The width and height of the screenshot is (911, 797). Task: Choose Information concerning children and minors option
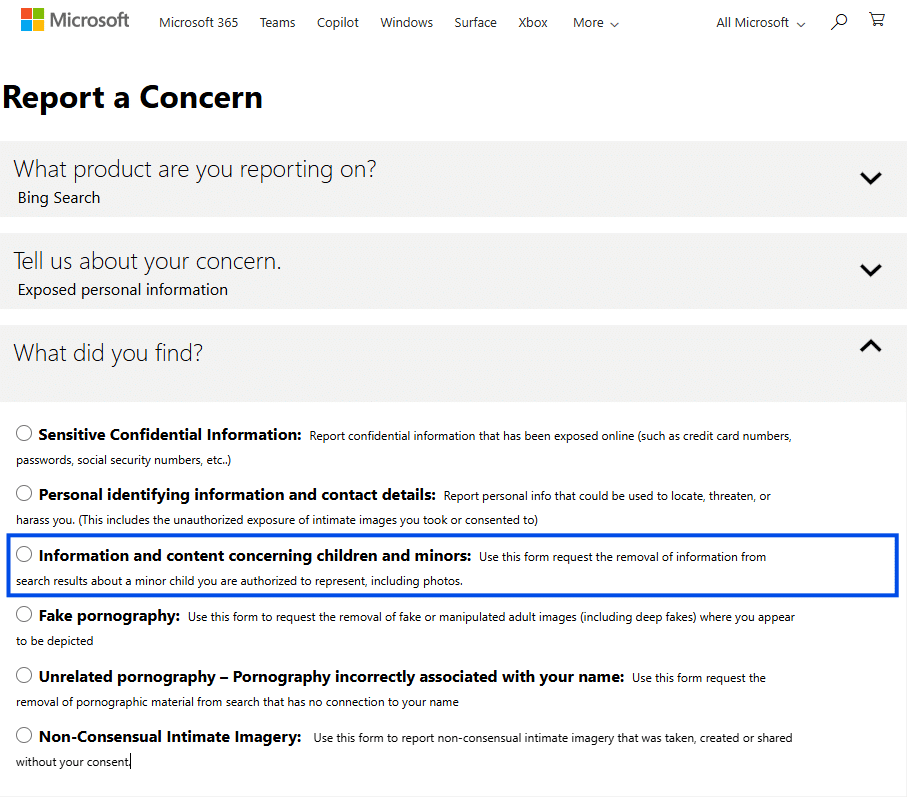(24, 555)
